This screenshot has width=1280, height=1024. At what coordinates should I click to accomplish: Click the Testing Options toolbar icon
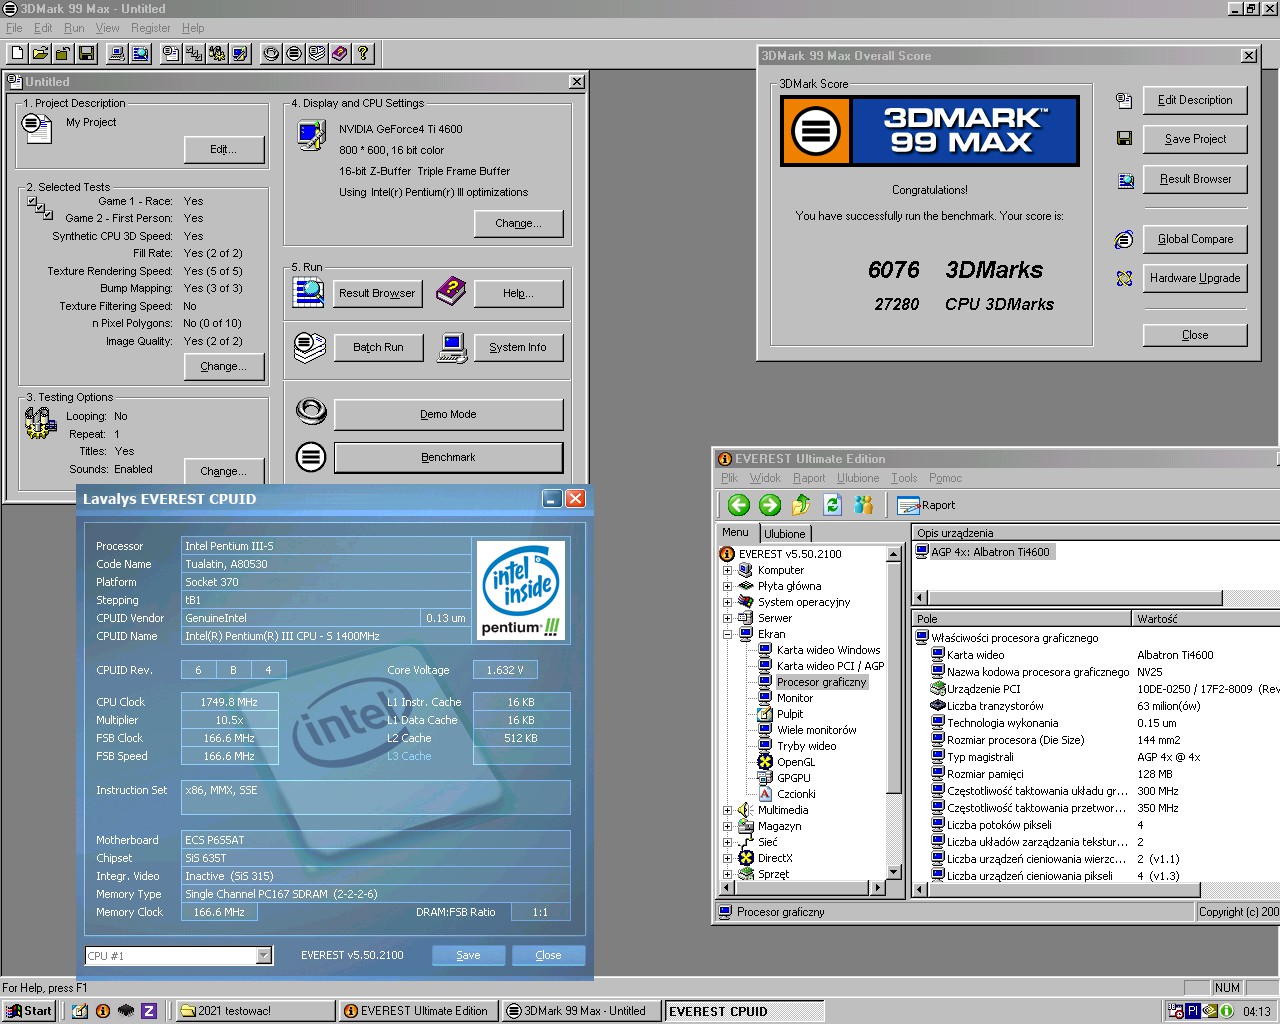click(217, 53)
